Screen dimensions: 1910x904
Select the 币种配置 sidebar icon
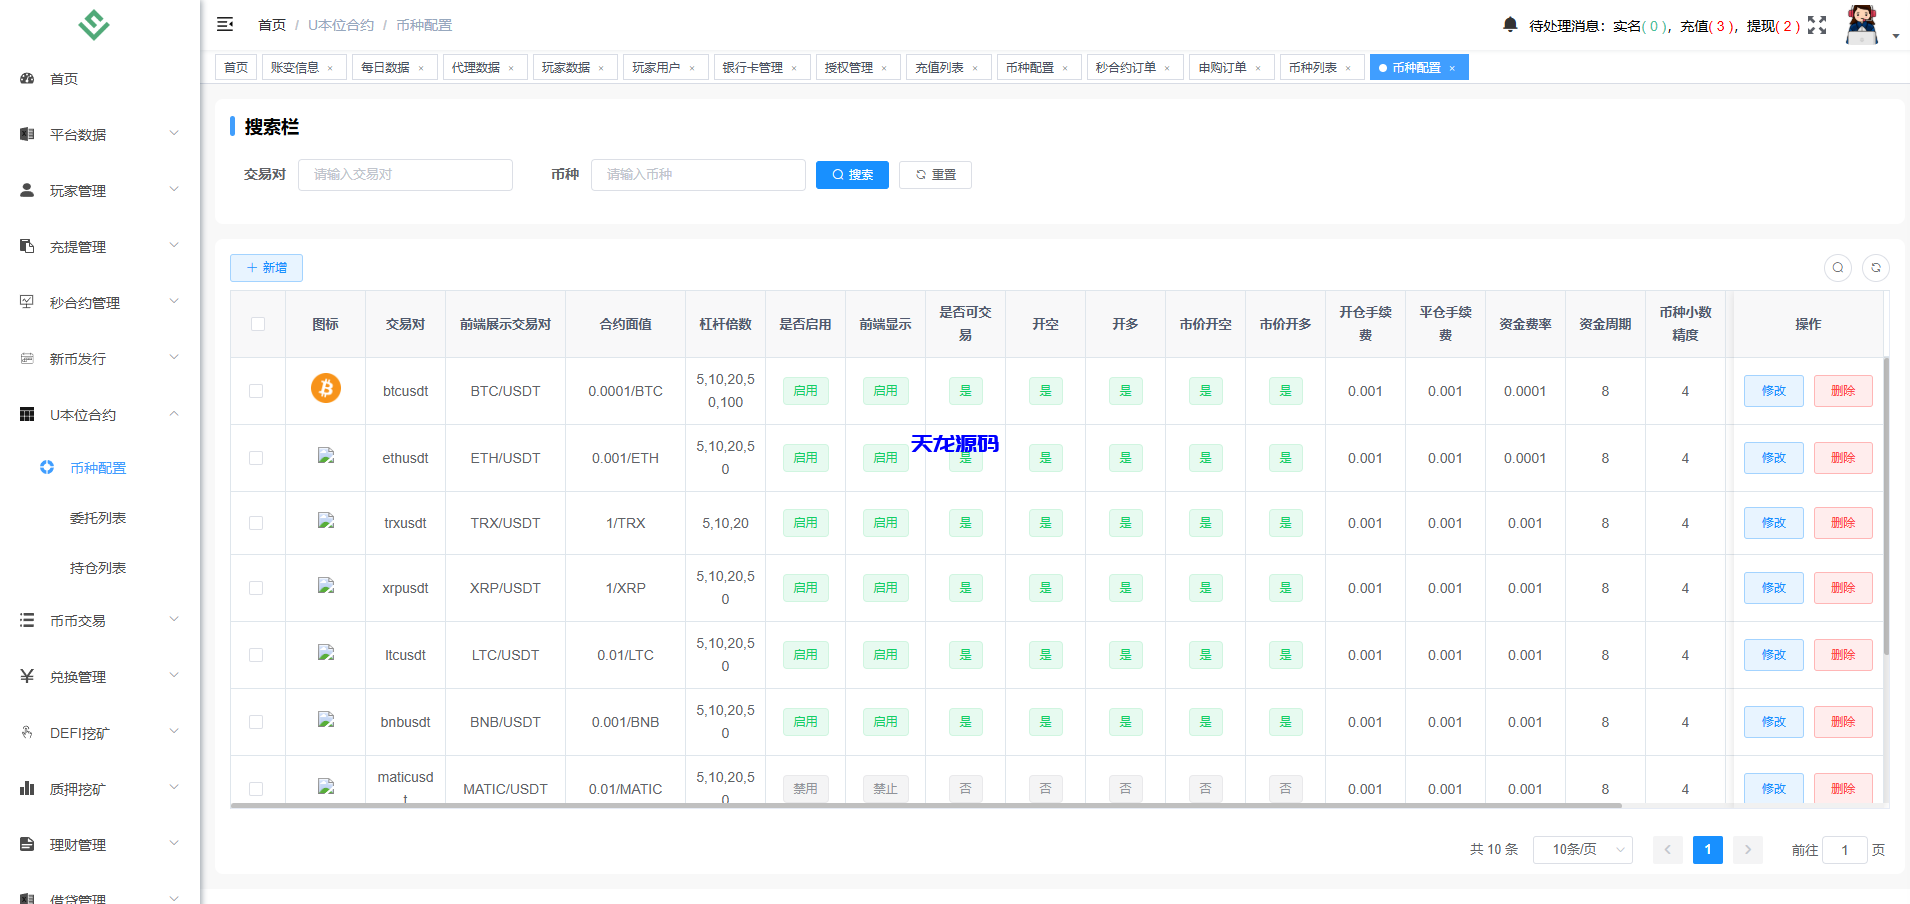[46, 467]
